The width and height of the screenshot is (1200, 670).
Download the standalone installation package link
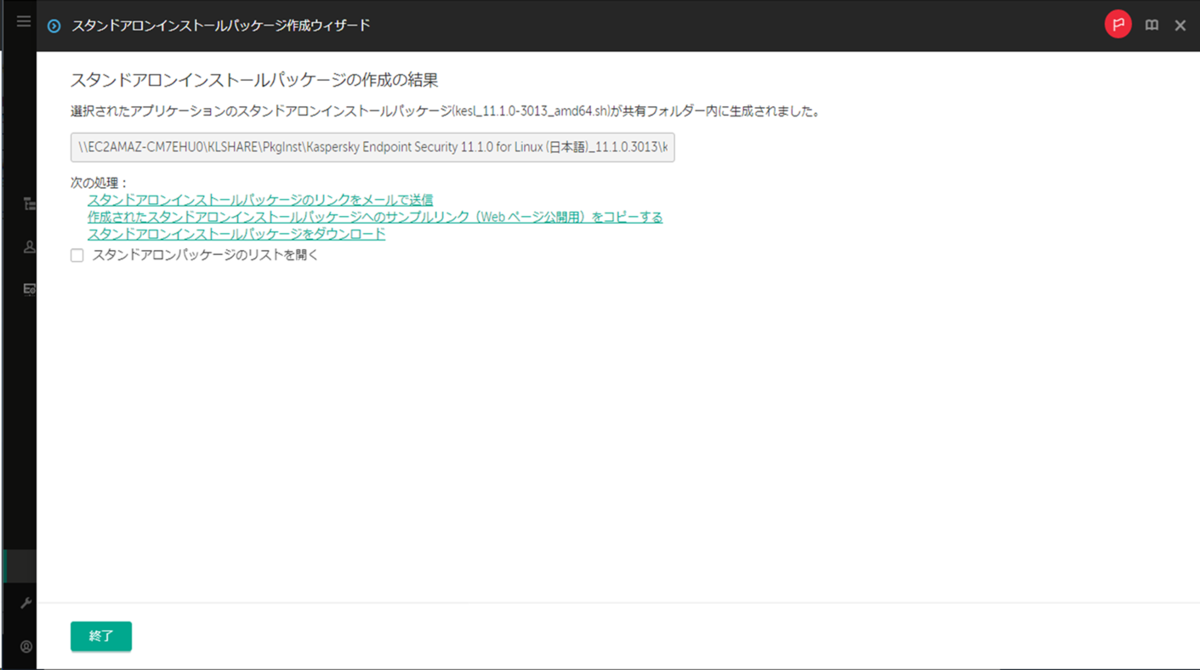point(236,234)
